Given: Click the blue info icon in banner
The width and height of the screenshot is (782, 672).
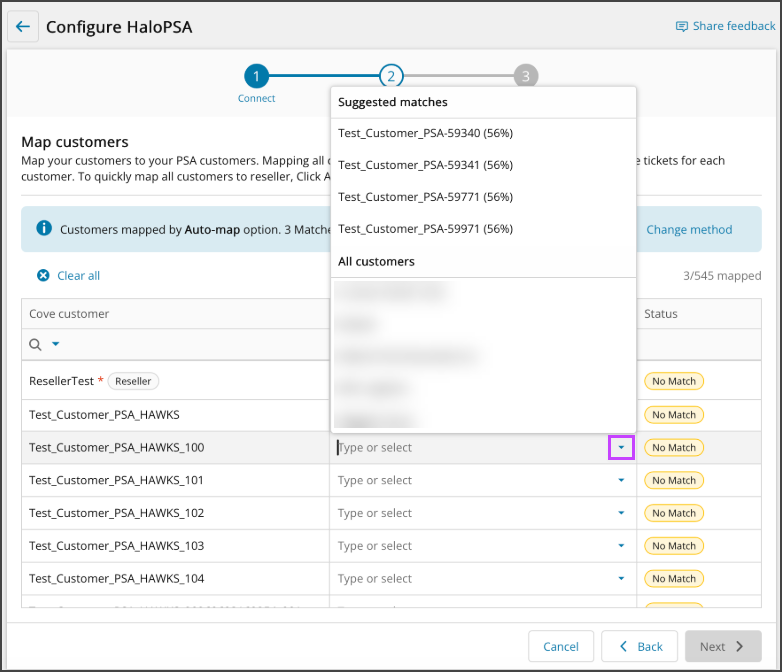Looking at the screenshot, I should tap(44, 228).
